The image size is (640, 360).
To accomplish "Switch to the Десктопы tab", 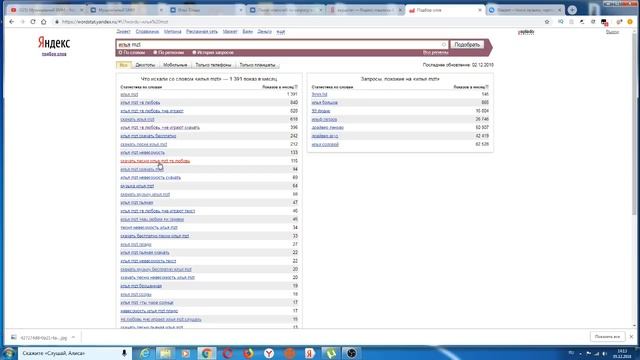I will (145, 65).
